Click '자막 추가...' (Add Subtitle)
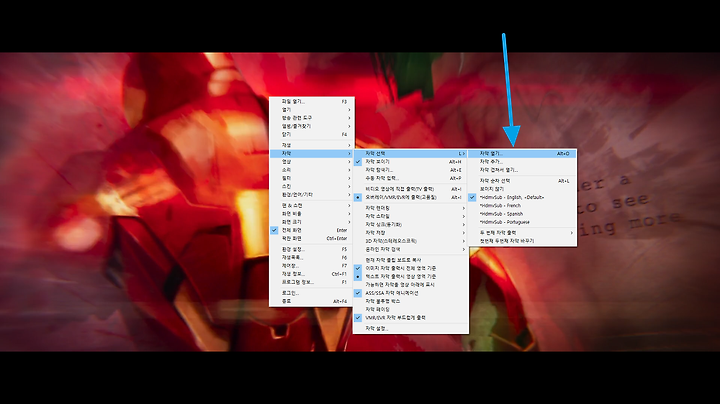720x404 pixels. pyautogui.click(x=522, y=162)
